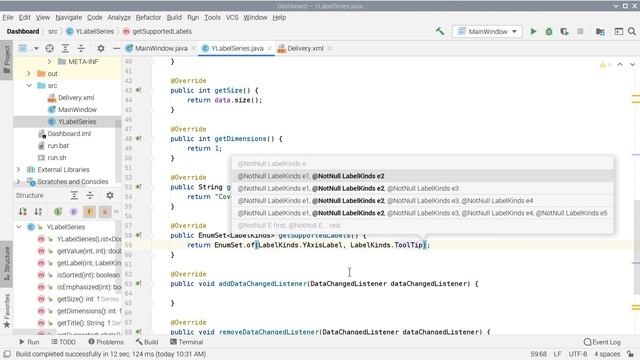Open Project panel gear options
The image size is (640, 360).
pyautogui.click(x=100, y=48)
